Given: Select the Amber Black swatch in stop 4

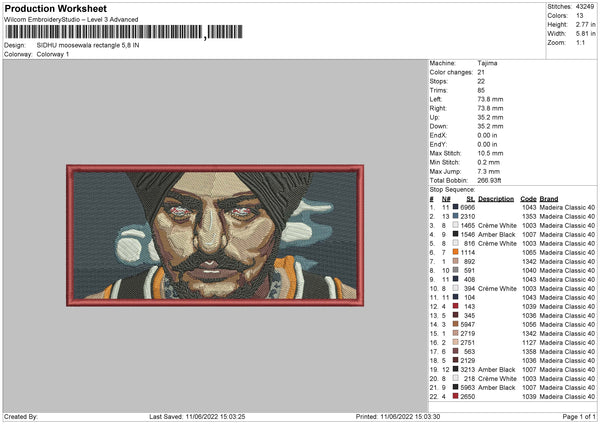Looking at the screenshot, I should 455,234.
